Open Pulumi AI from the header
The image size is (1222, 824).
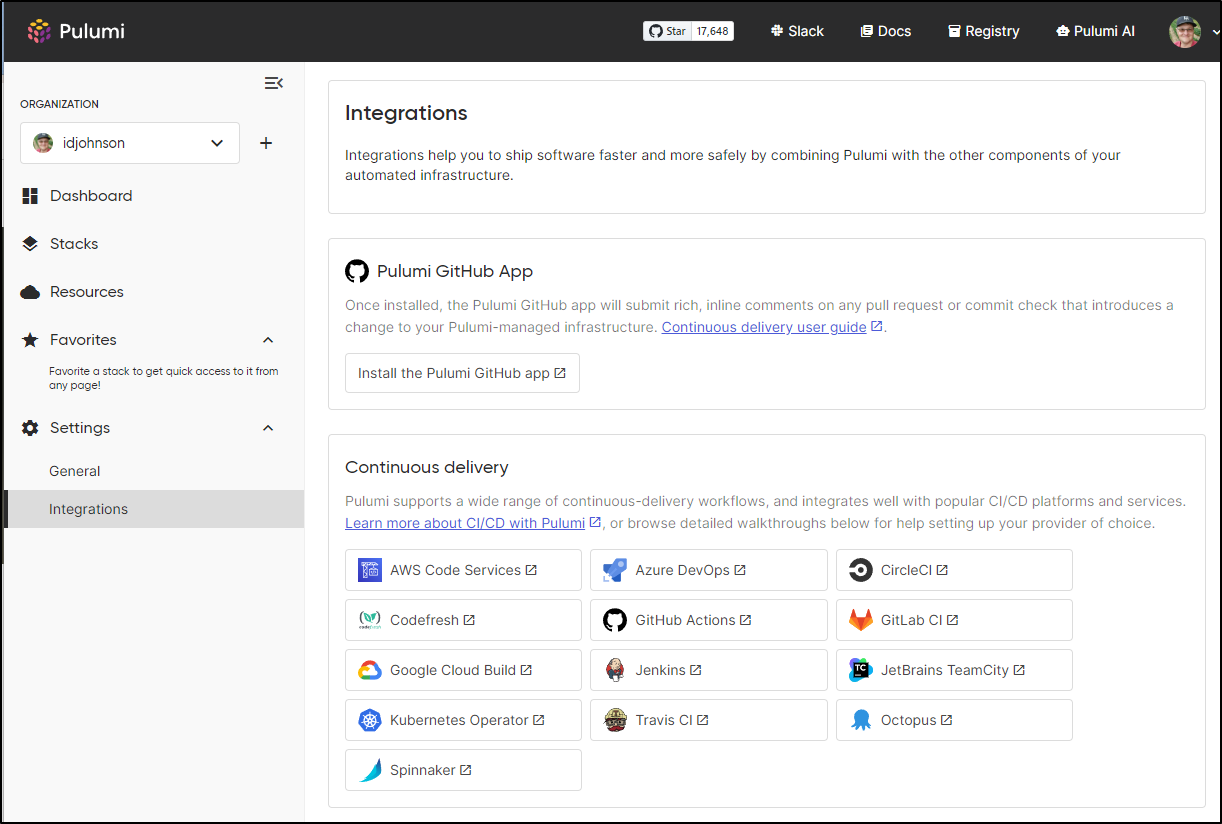click(x=1095, y=31)
